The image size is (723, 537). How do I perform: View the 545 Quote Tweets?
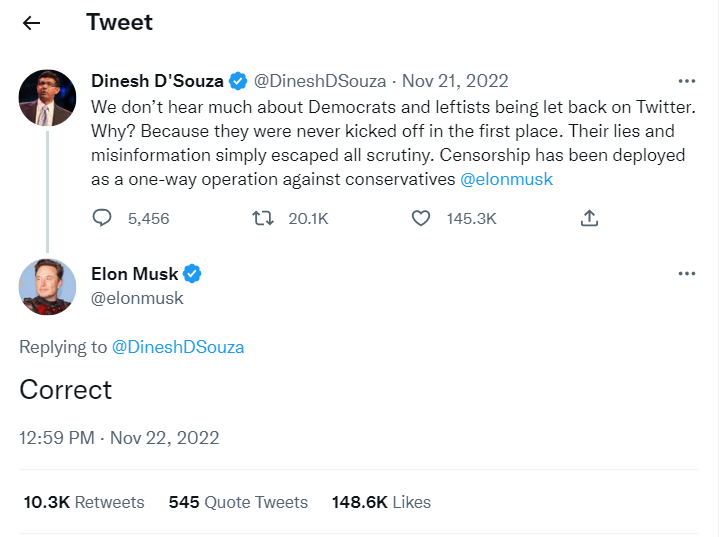238,502
